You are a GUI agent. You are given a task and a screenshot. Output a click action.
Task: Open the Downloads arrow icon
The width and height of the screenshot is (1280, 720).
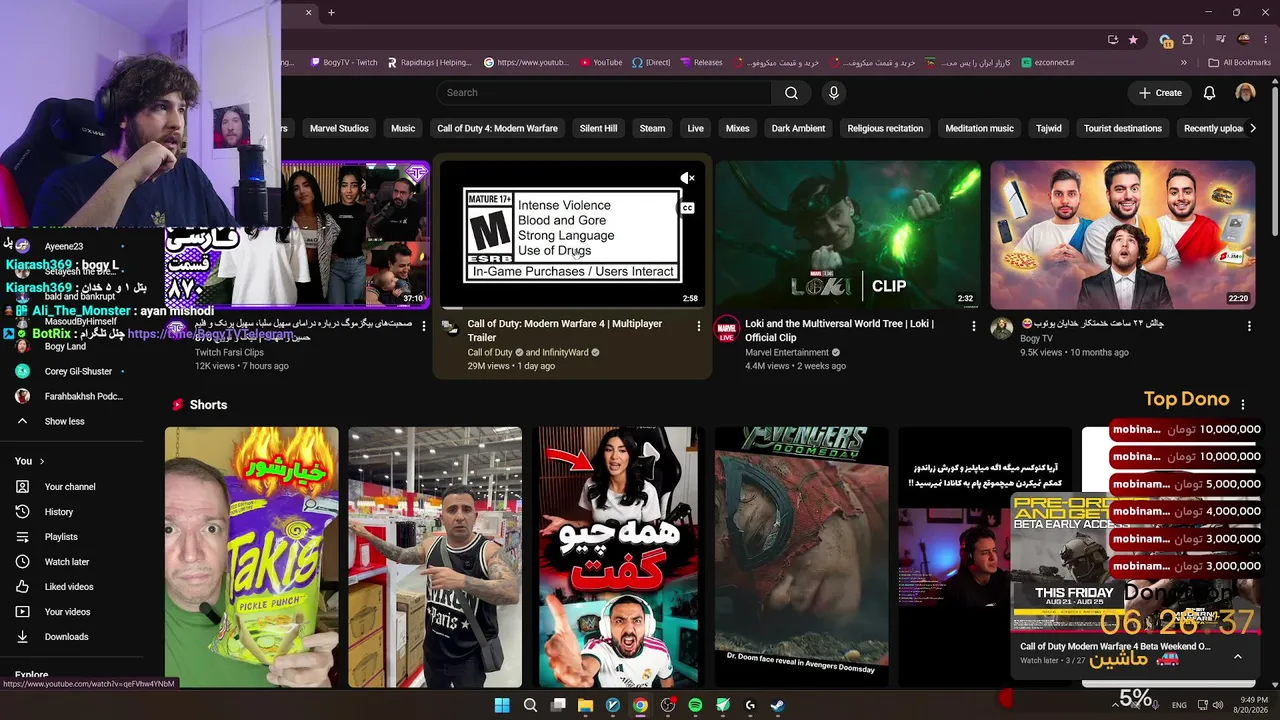22,637
